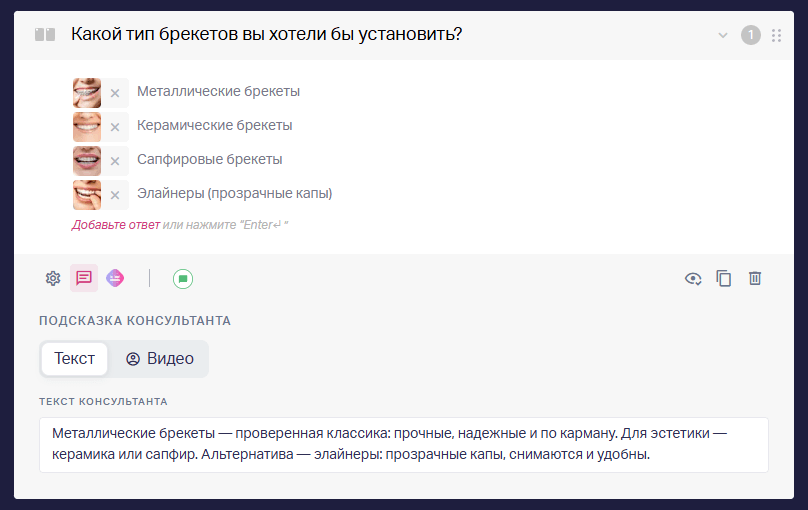Screen dimensions: 808x510
Task: Duplicate the question with copy icon
Action: (723, 278)
